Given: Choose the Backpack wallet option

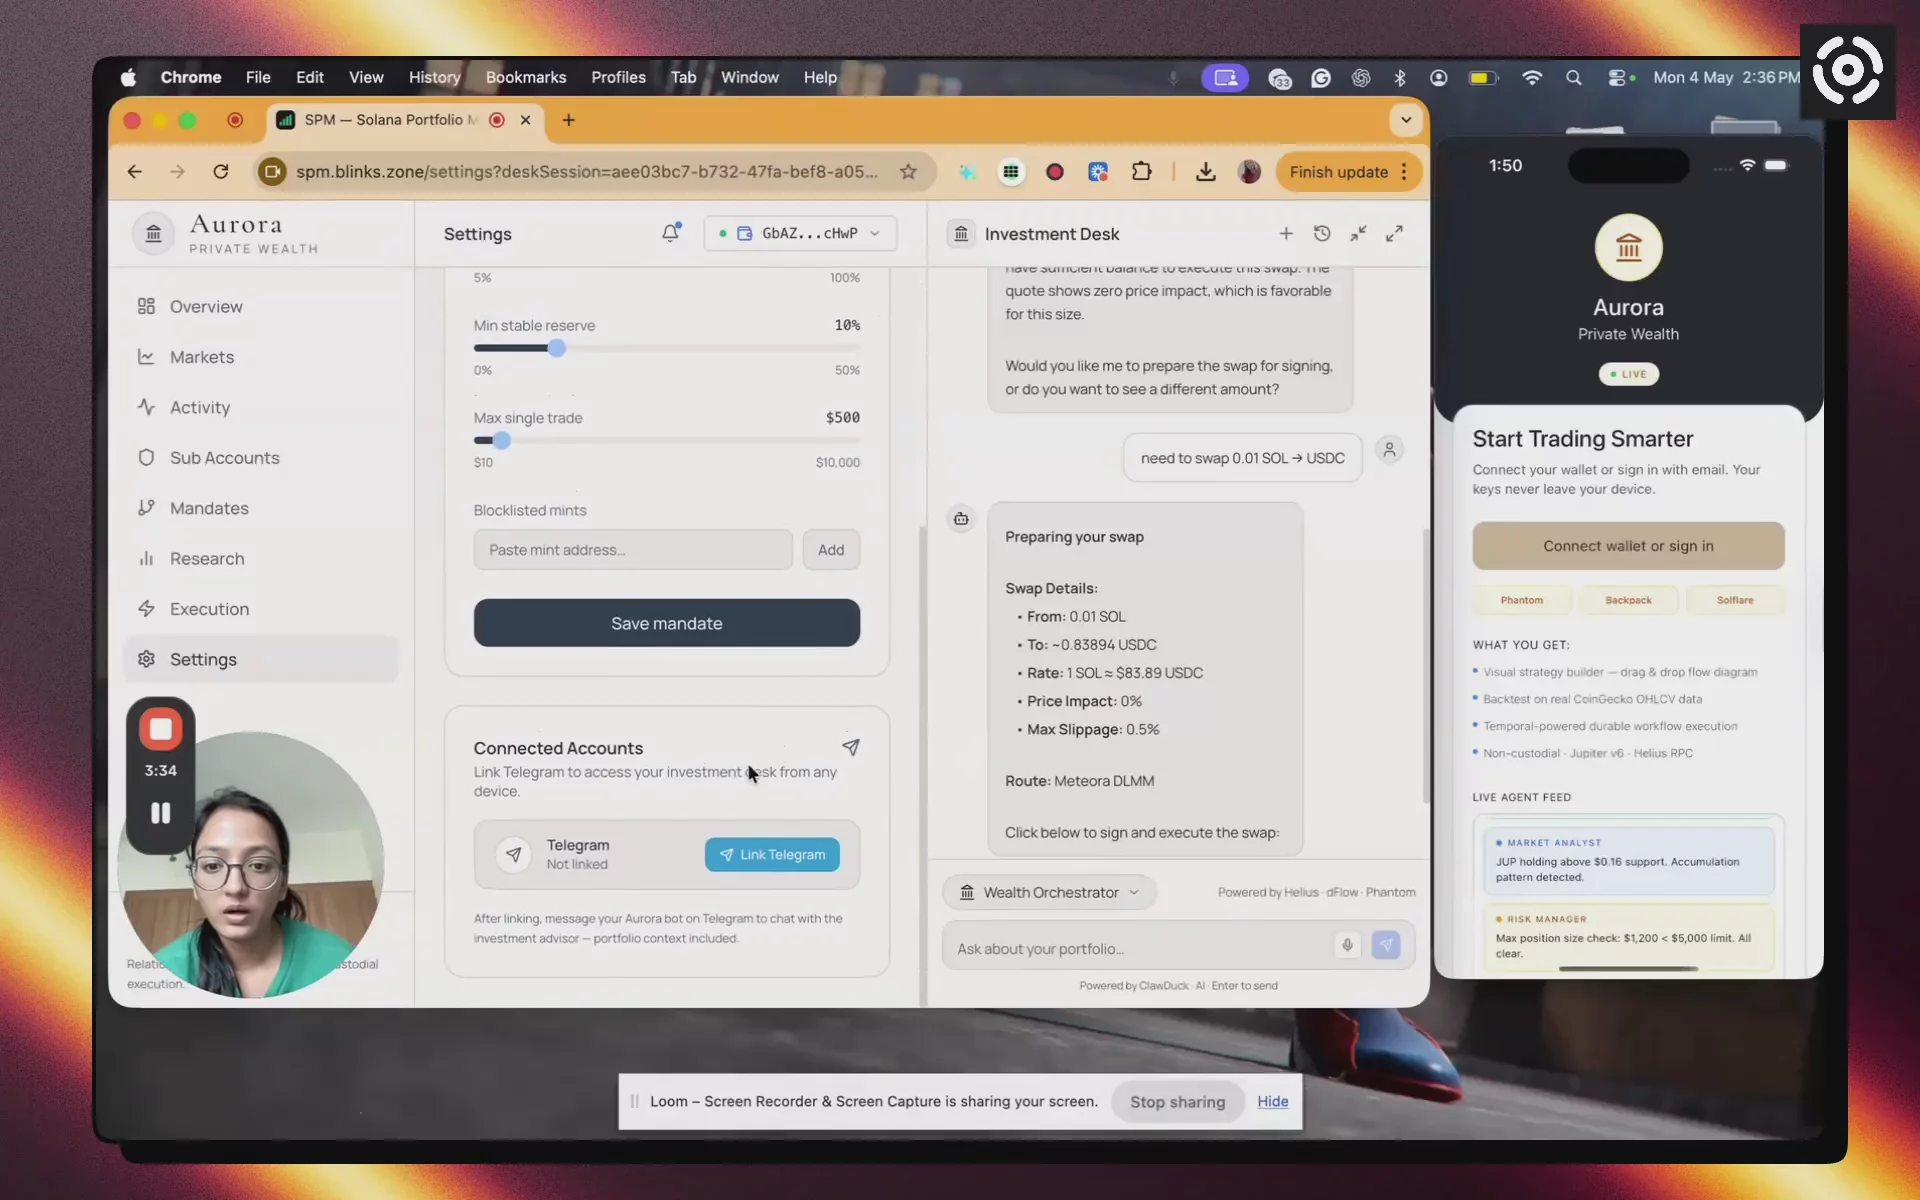Looking at the screenshot, I should click(x=1628, y=600).
